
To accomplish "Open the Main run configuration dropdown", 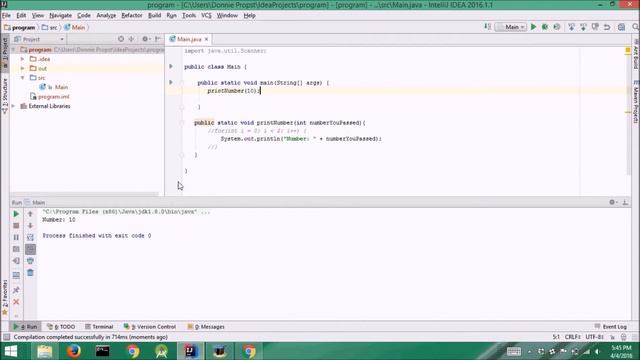I will [511, 27].
